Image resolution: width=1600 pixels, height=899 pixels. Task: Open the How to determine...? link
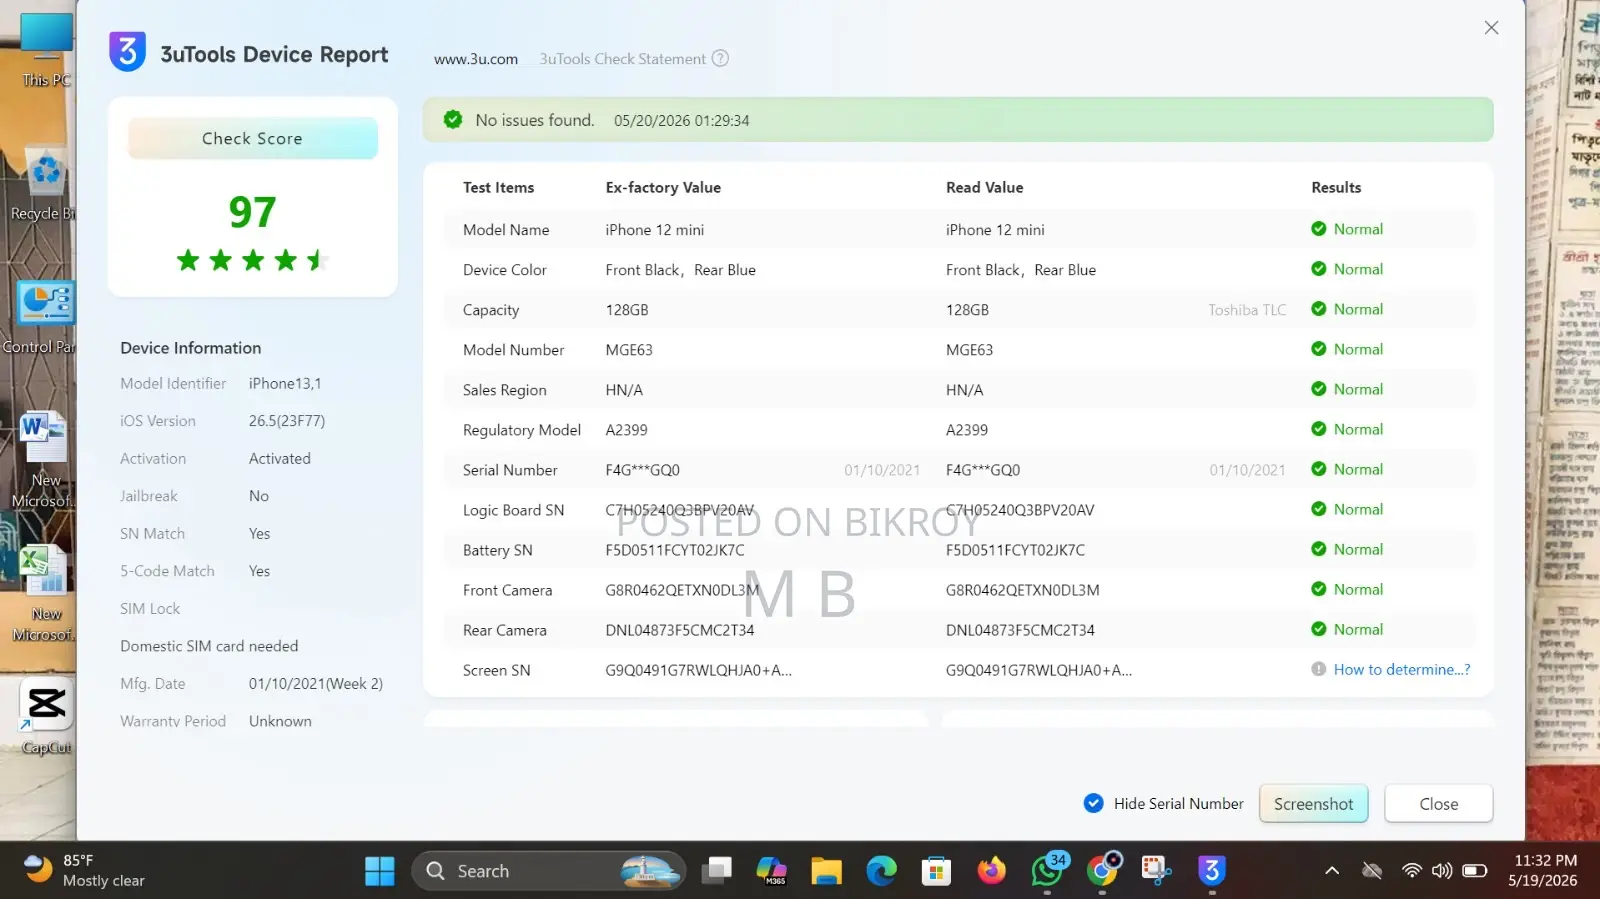[1401, 670]
